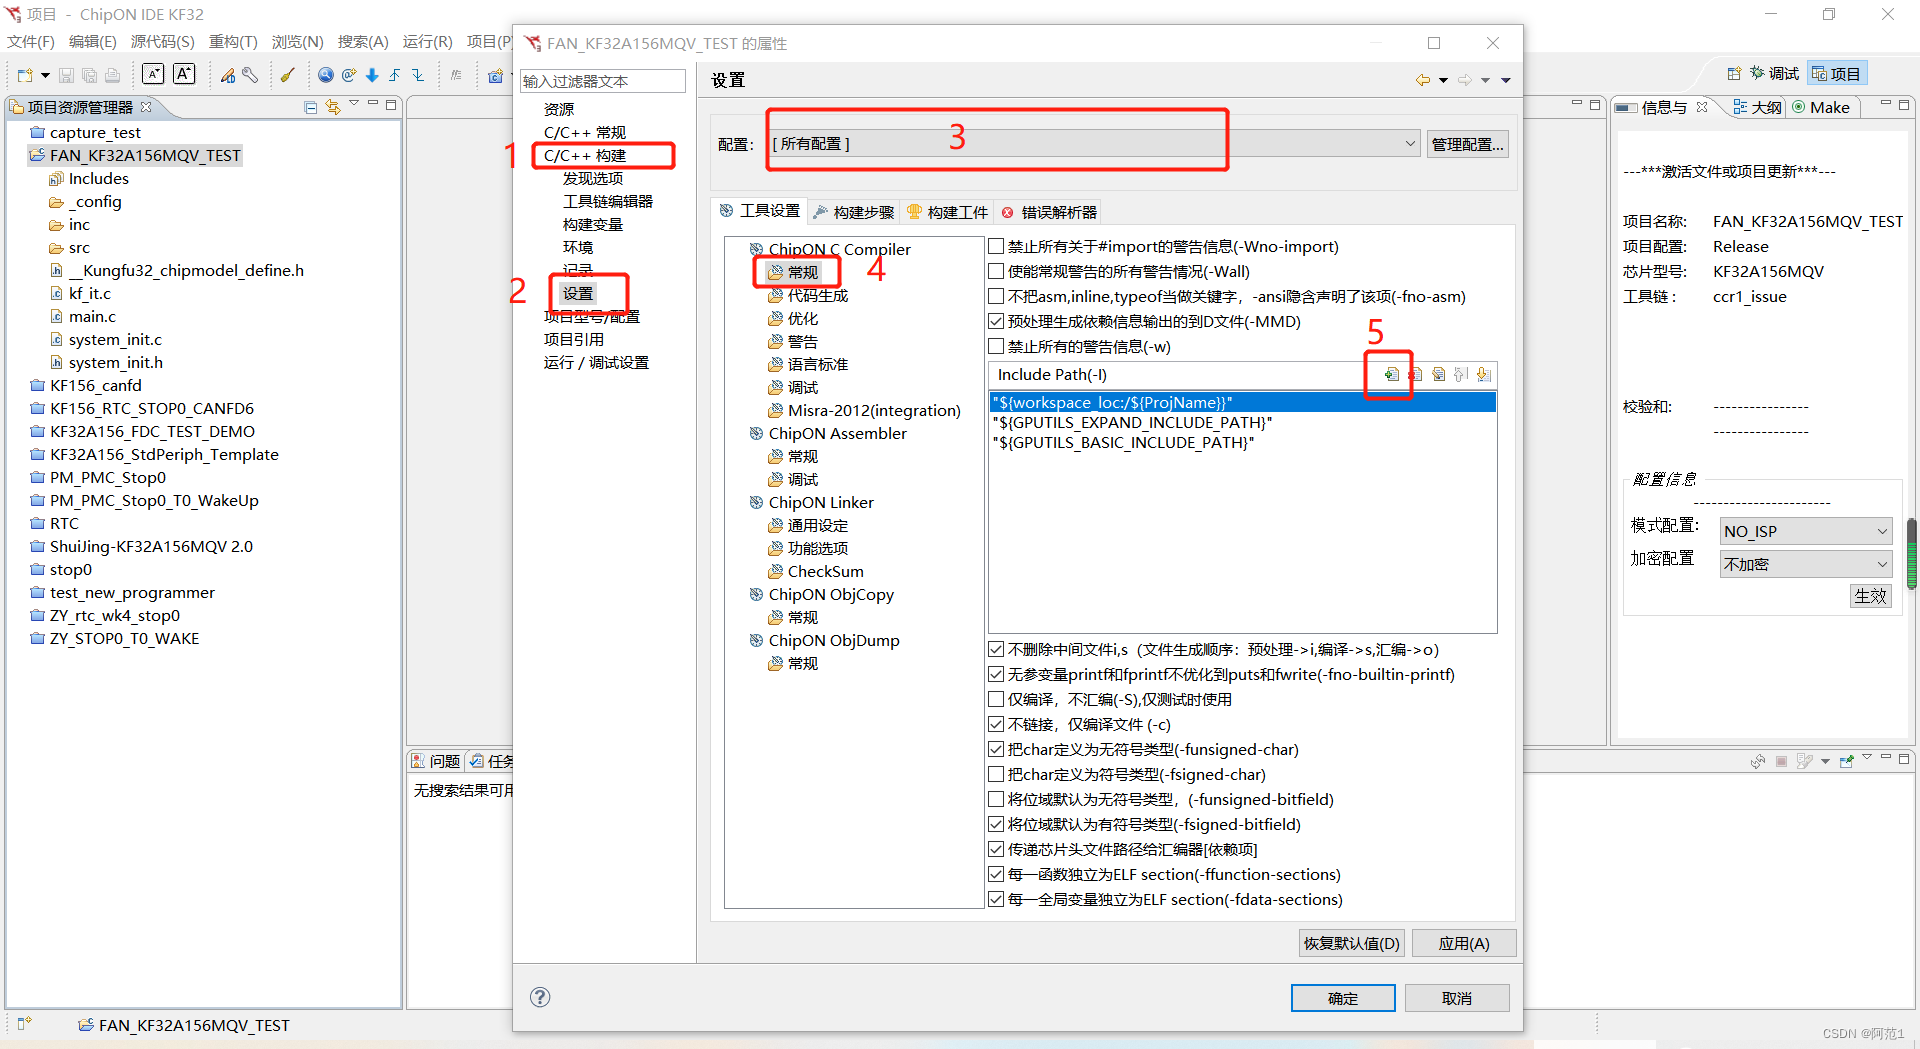This screenshot has height=1049, width=1920.
Task: Click the new C class toolbar icon
Action: pyautogui.click(x=496, y=75)
